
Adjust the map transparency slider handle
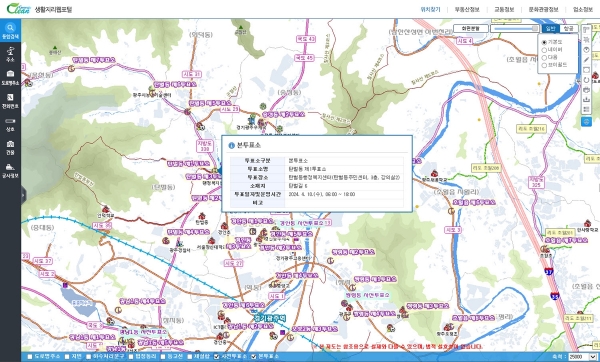point(535,28)
